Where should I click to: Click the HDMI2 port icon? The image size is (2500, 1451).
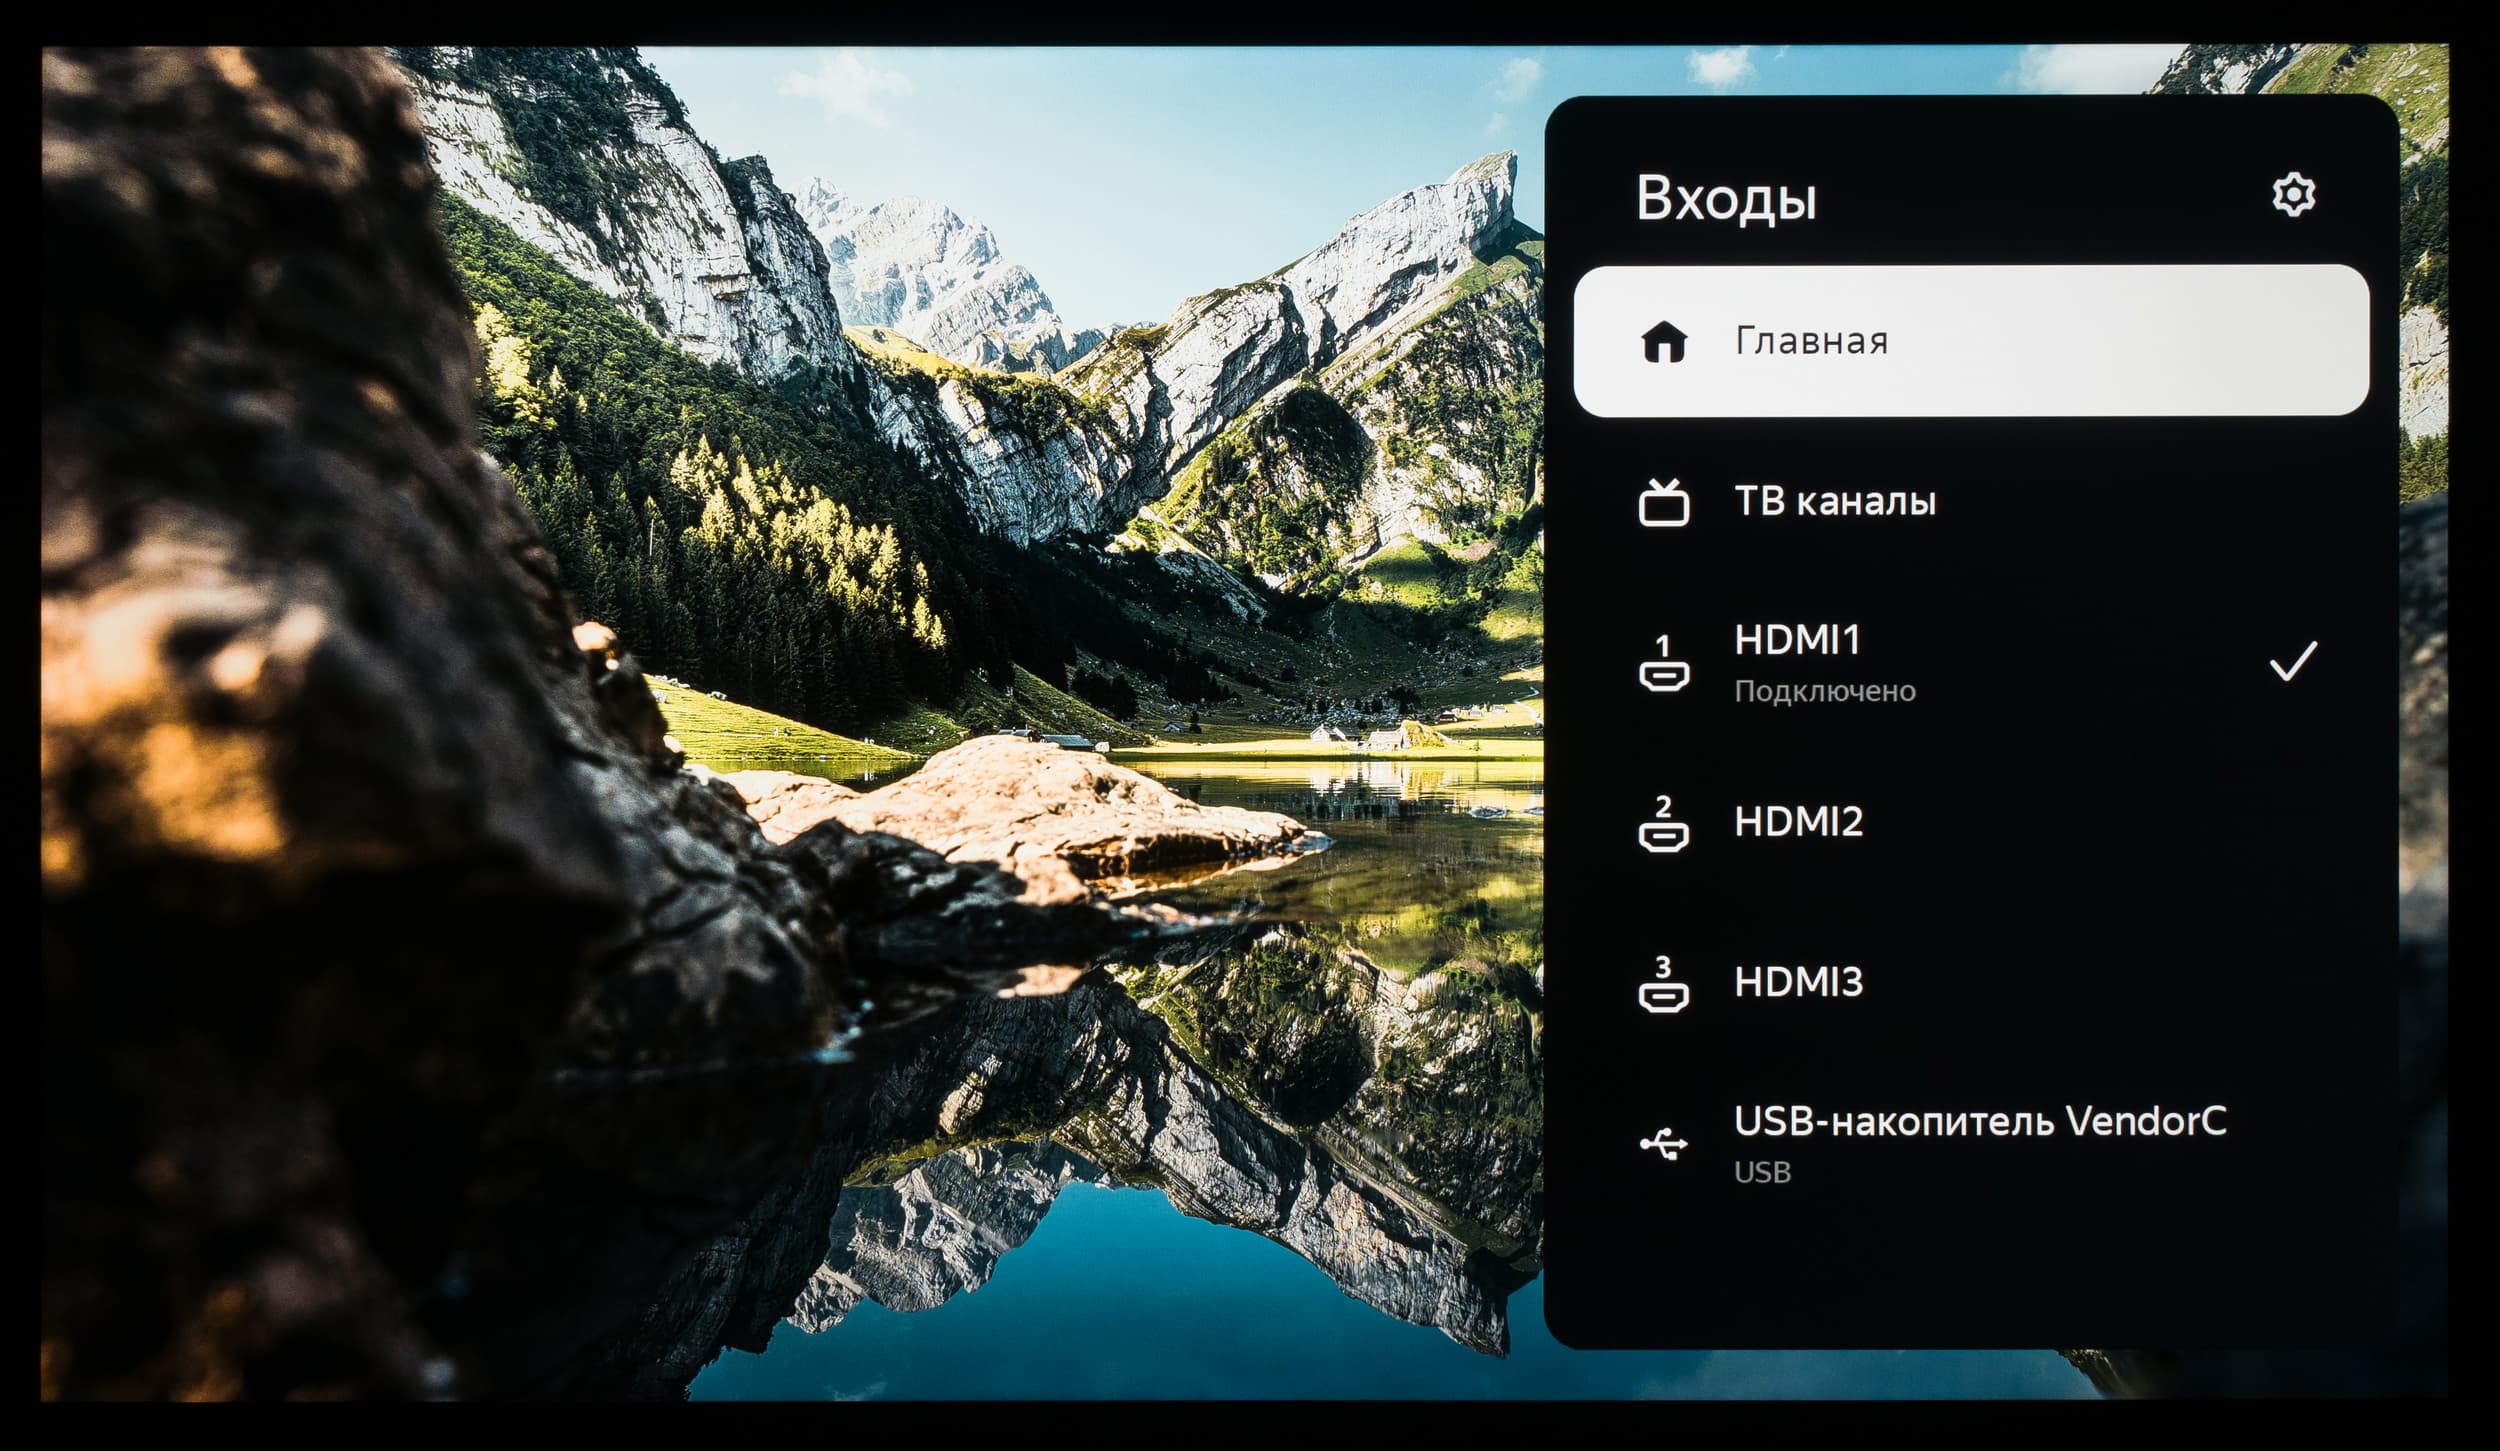click(x=1664, y=824)
